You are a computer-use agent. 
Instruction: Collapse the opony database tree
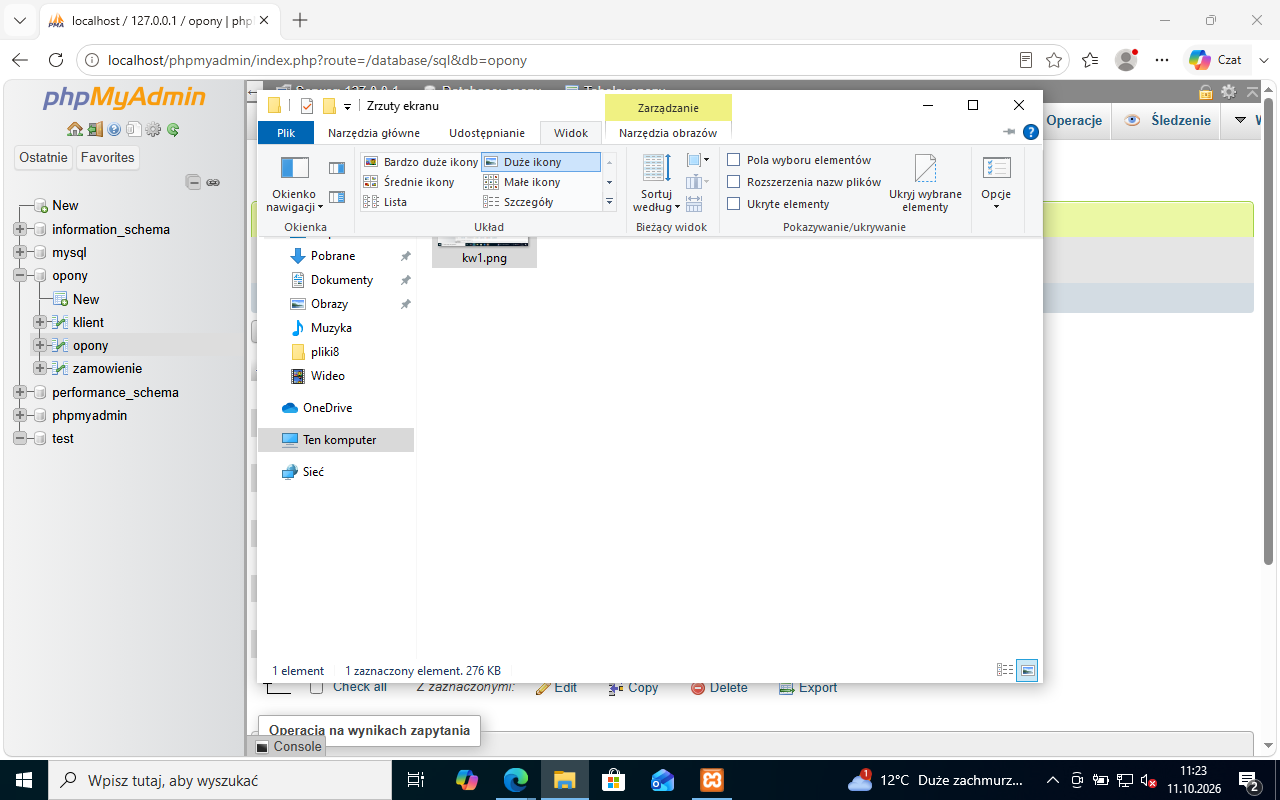[20, 275]
